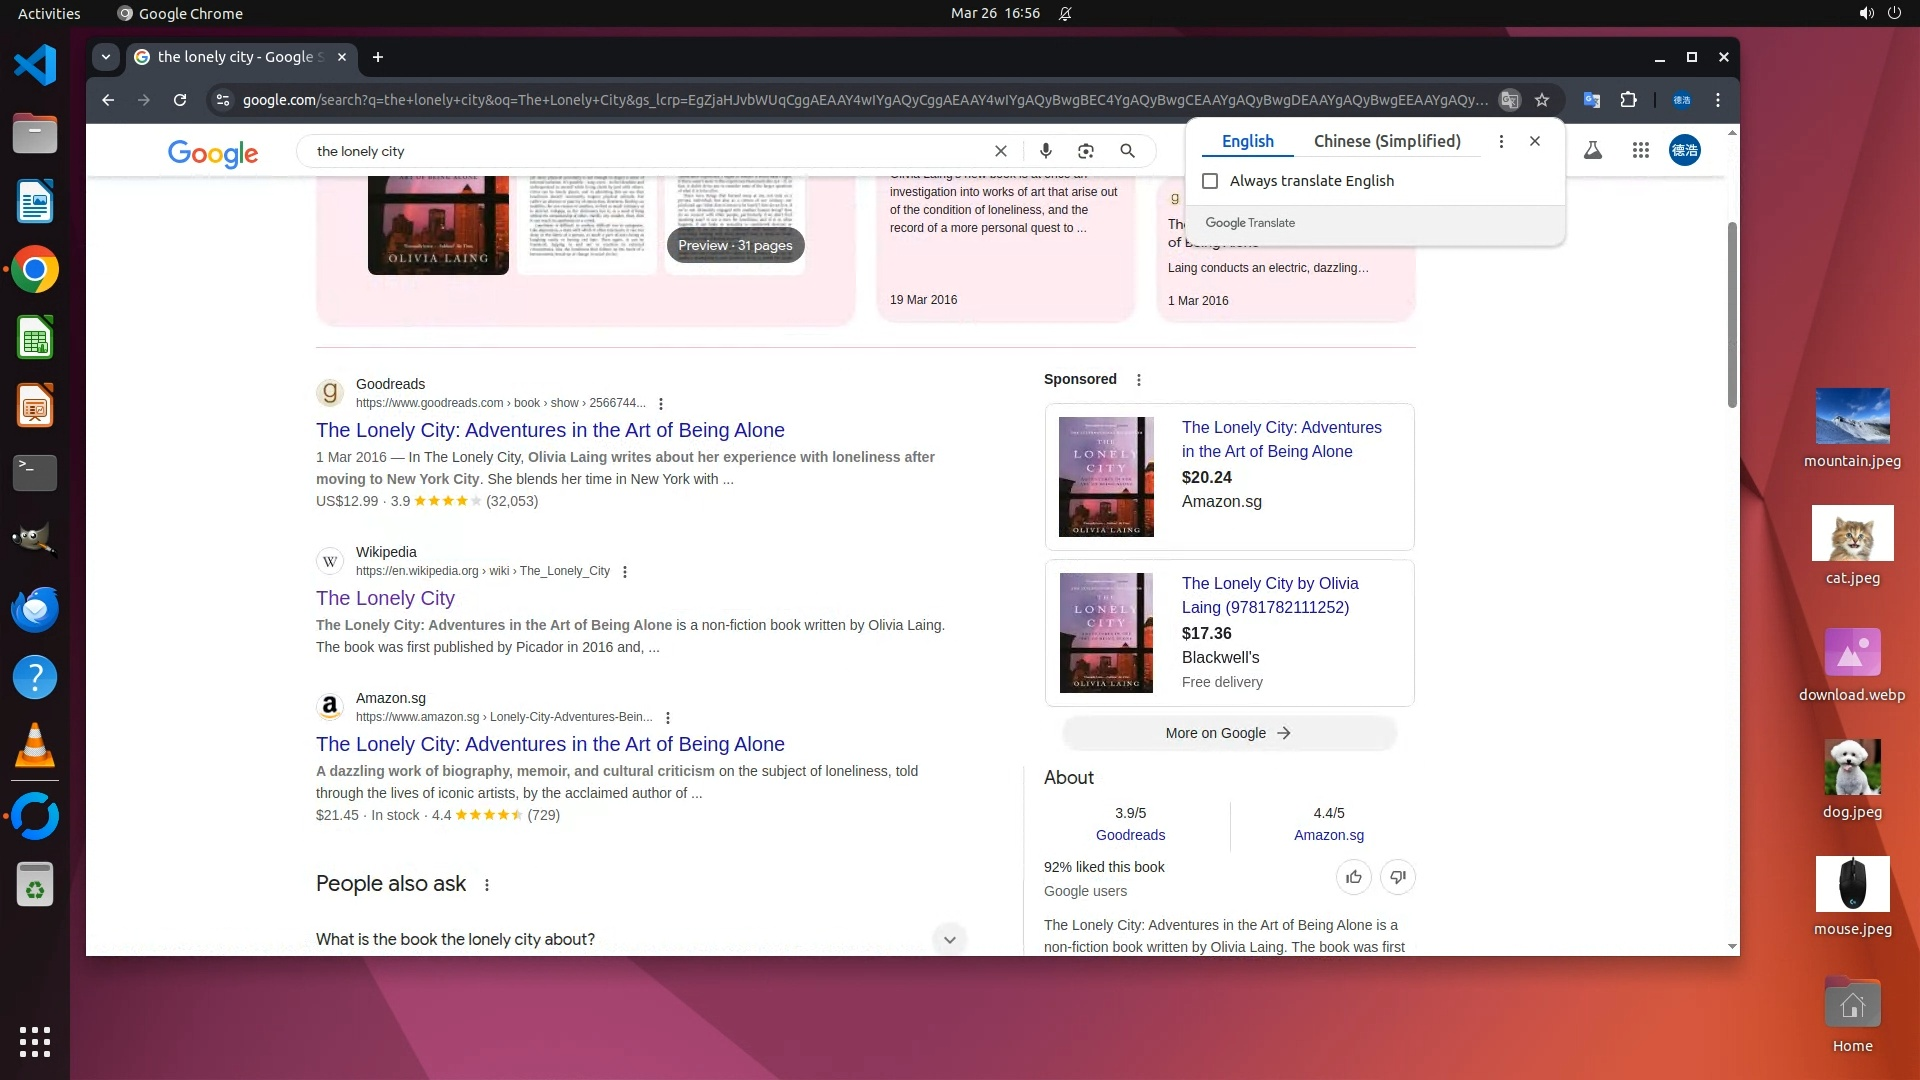Click the translate page icon in address bar
This screenshot has height=1080, width=1920.
tap(1510, 100)
